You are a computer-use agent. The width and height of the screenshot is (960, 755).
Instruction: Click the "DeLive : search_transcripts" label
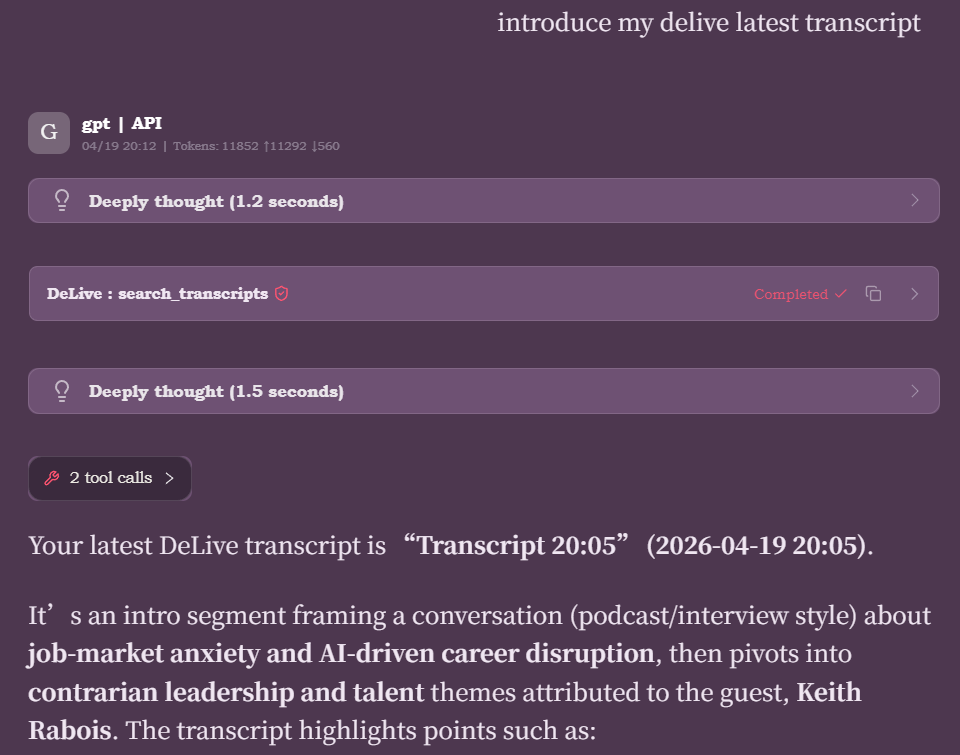pos(157,294)
